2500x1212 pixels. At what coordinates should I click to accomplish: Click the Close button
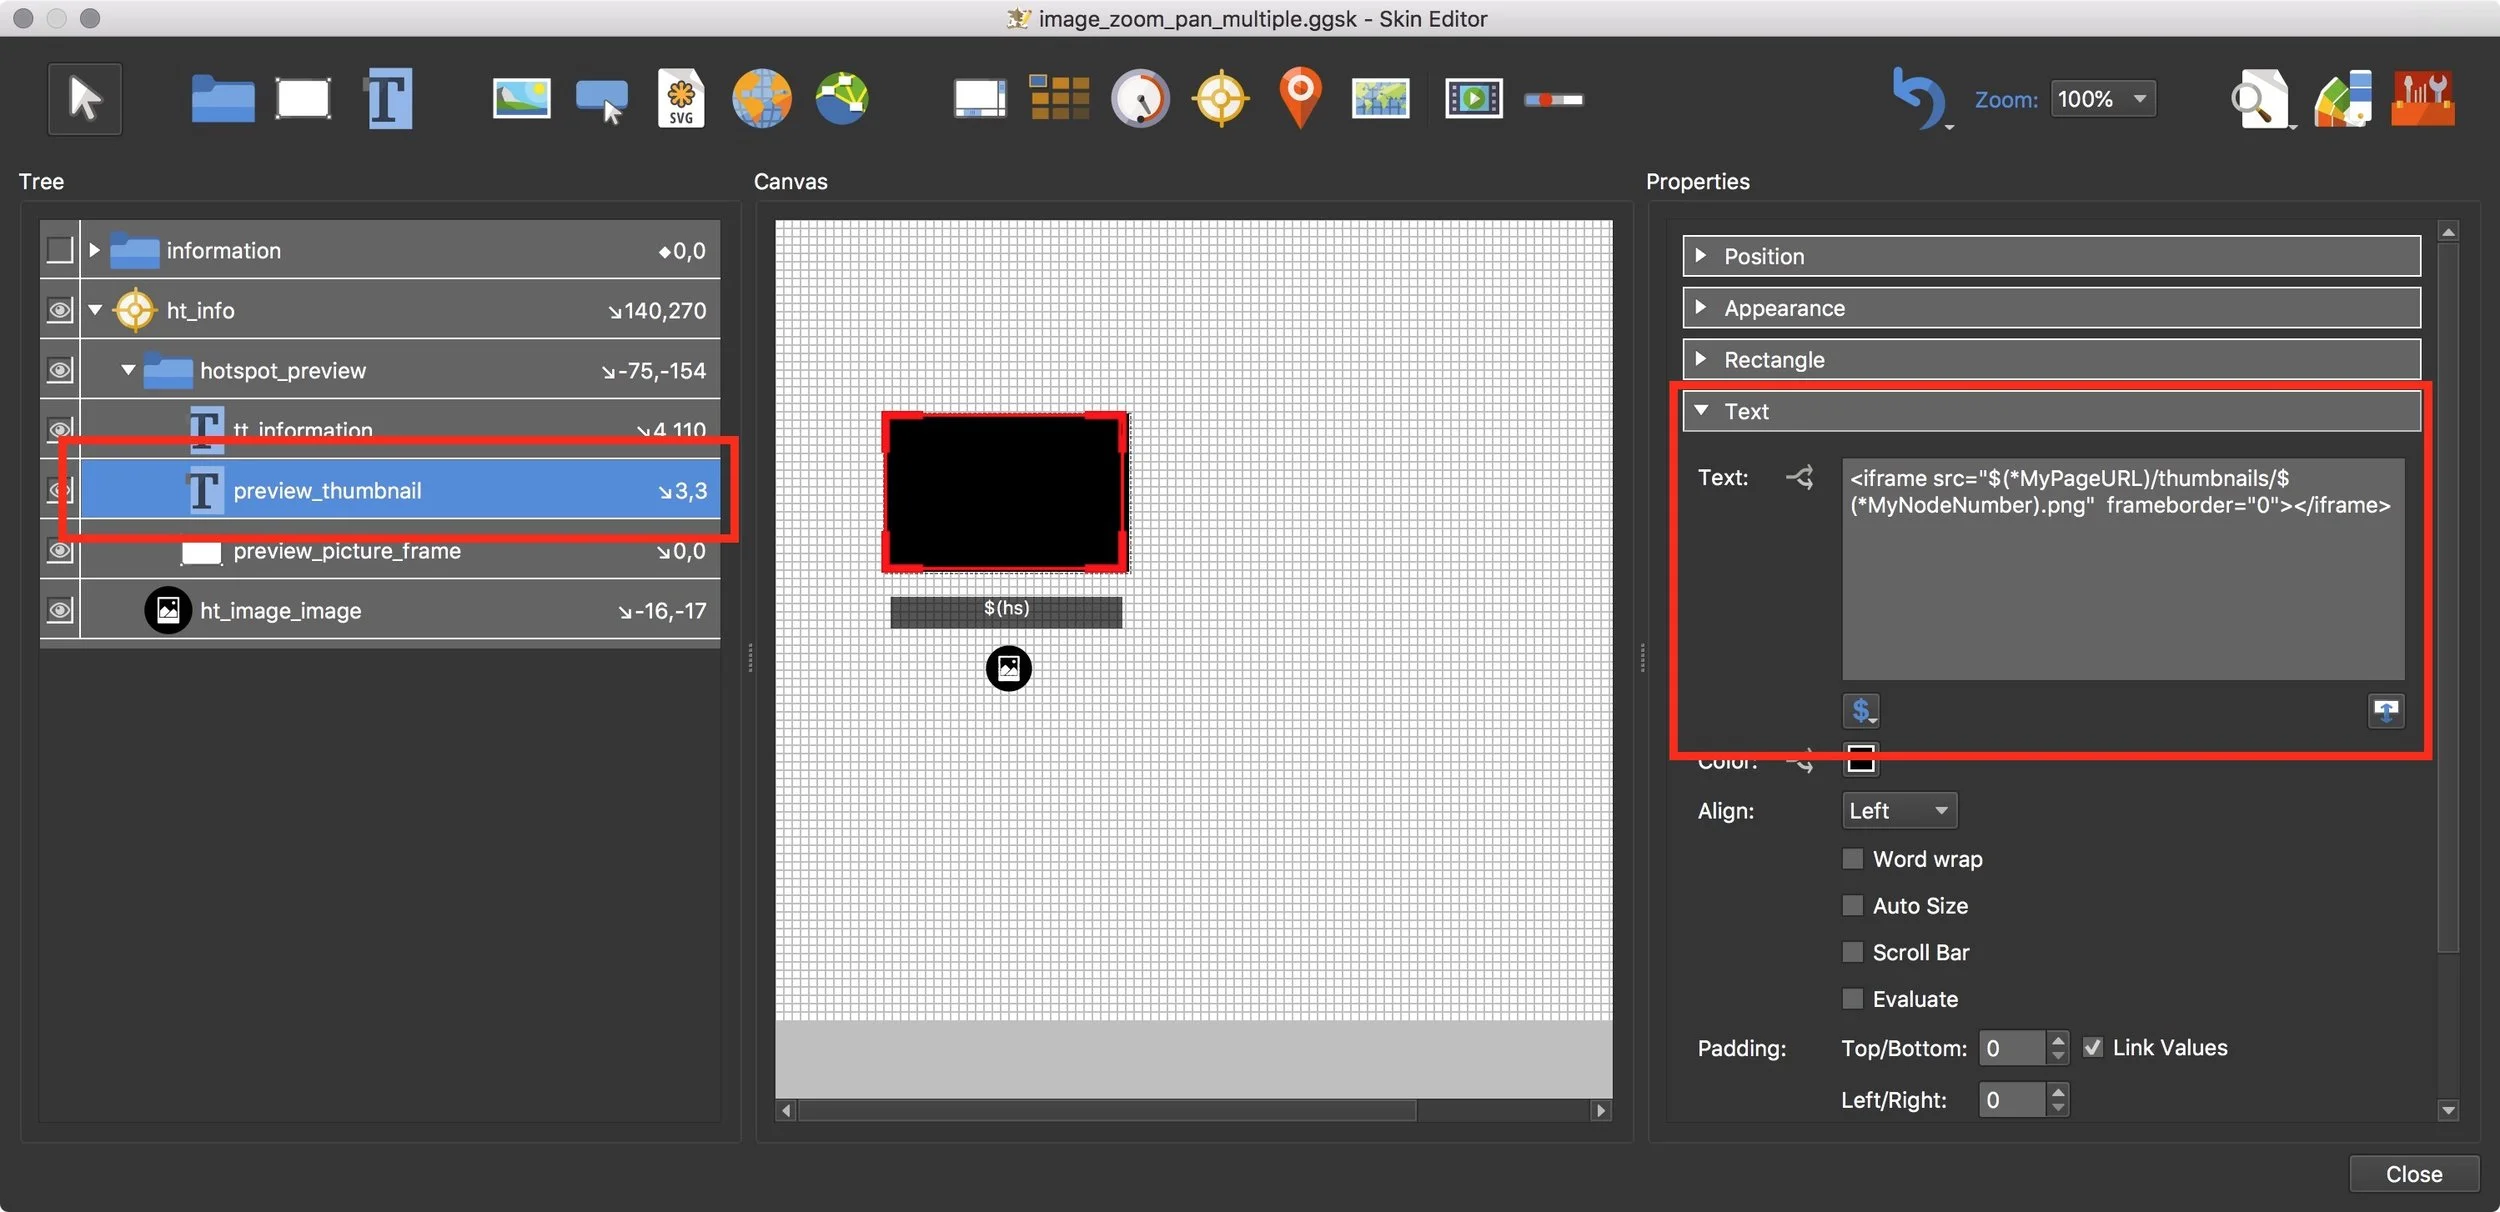(x=2413, y=1174)
